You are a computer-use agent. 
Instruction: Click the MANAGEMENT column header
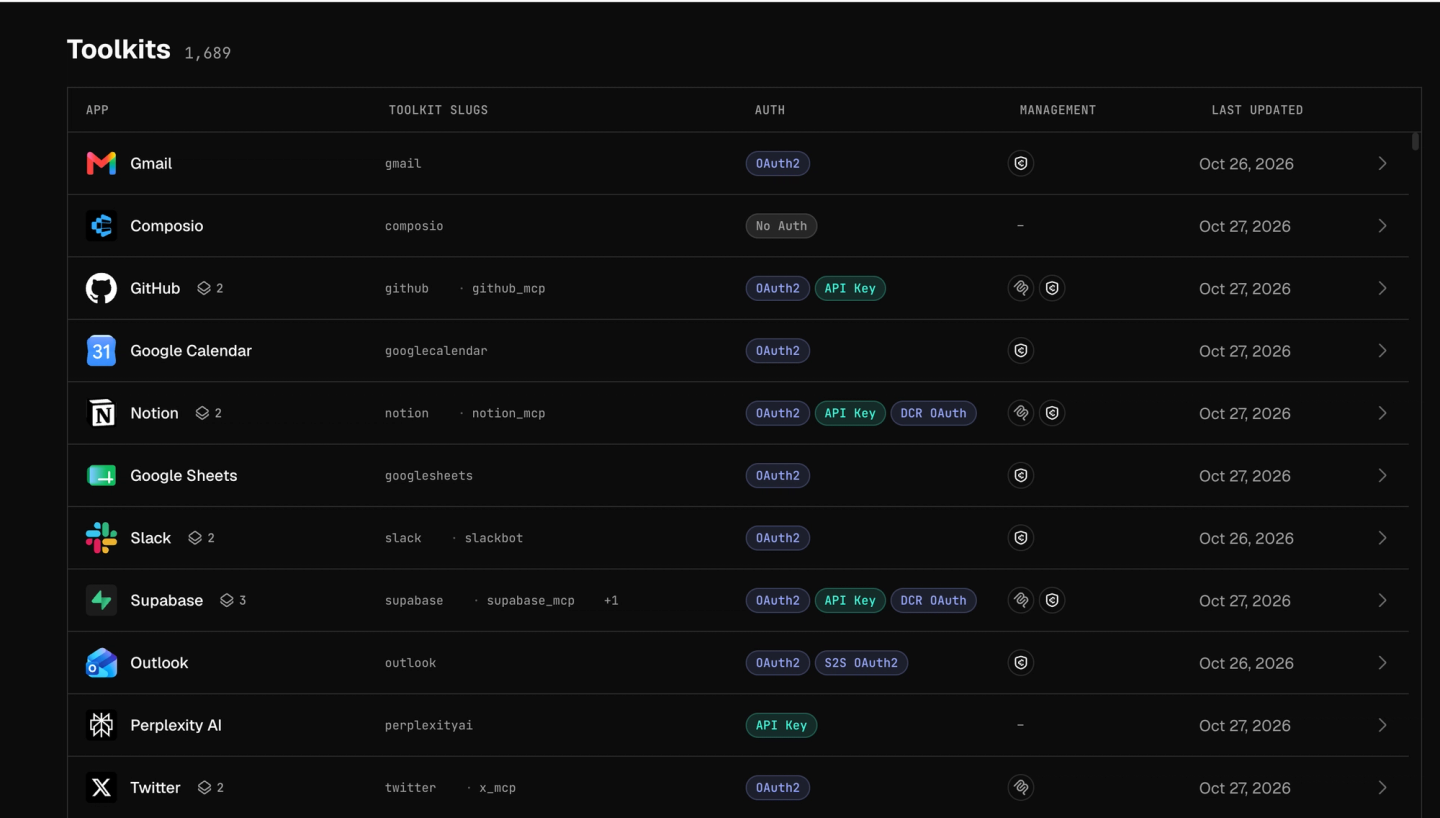[1058, 110]
